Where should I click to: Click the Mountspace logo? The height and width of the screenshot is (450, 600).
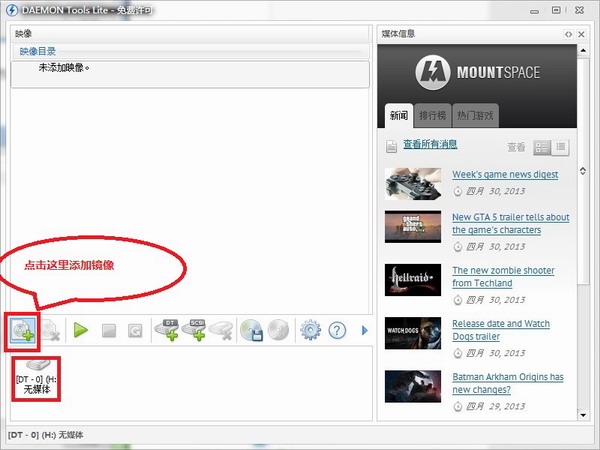[478, 73]
